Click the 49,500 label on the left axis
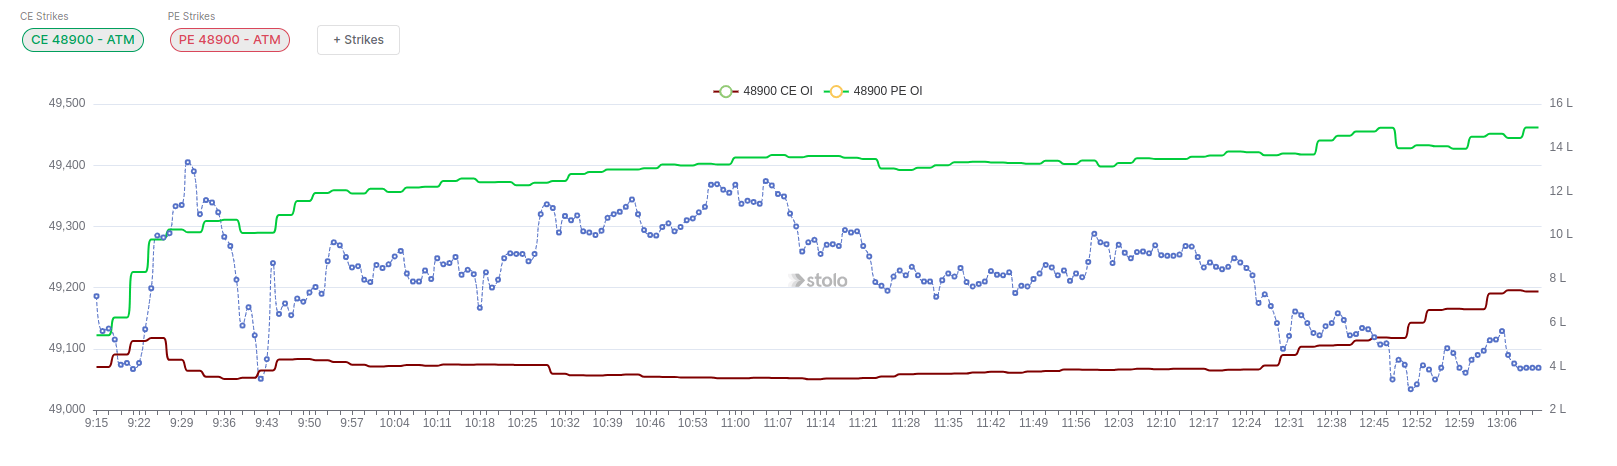The height and width of the screenshot is (466, 1617). point(67,103)
